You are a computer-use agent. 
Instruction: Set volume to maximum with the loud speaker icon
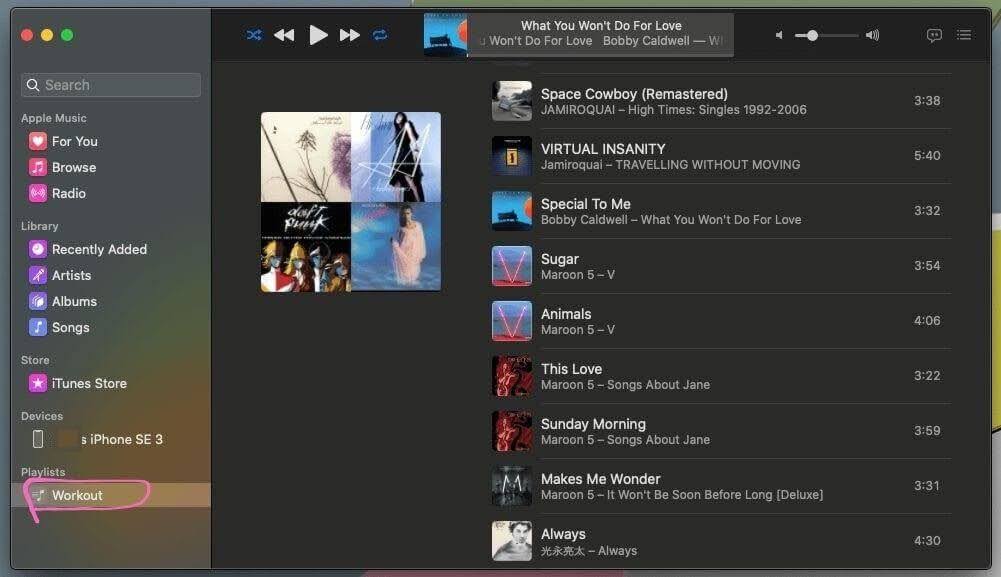(x=872, y=35)
